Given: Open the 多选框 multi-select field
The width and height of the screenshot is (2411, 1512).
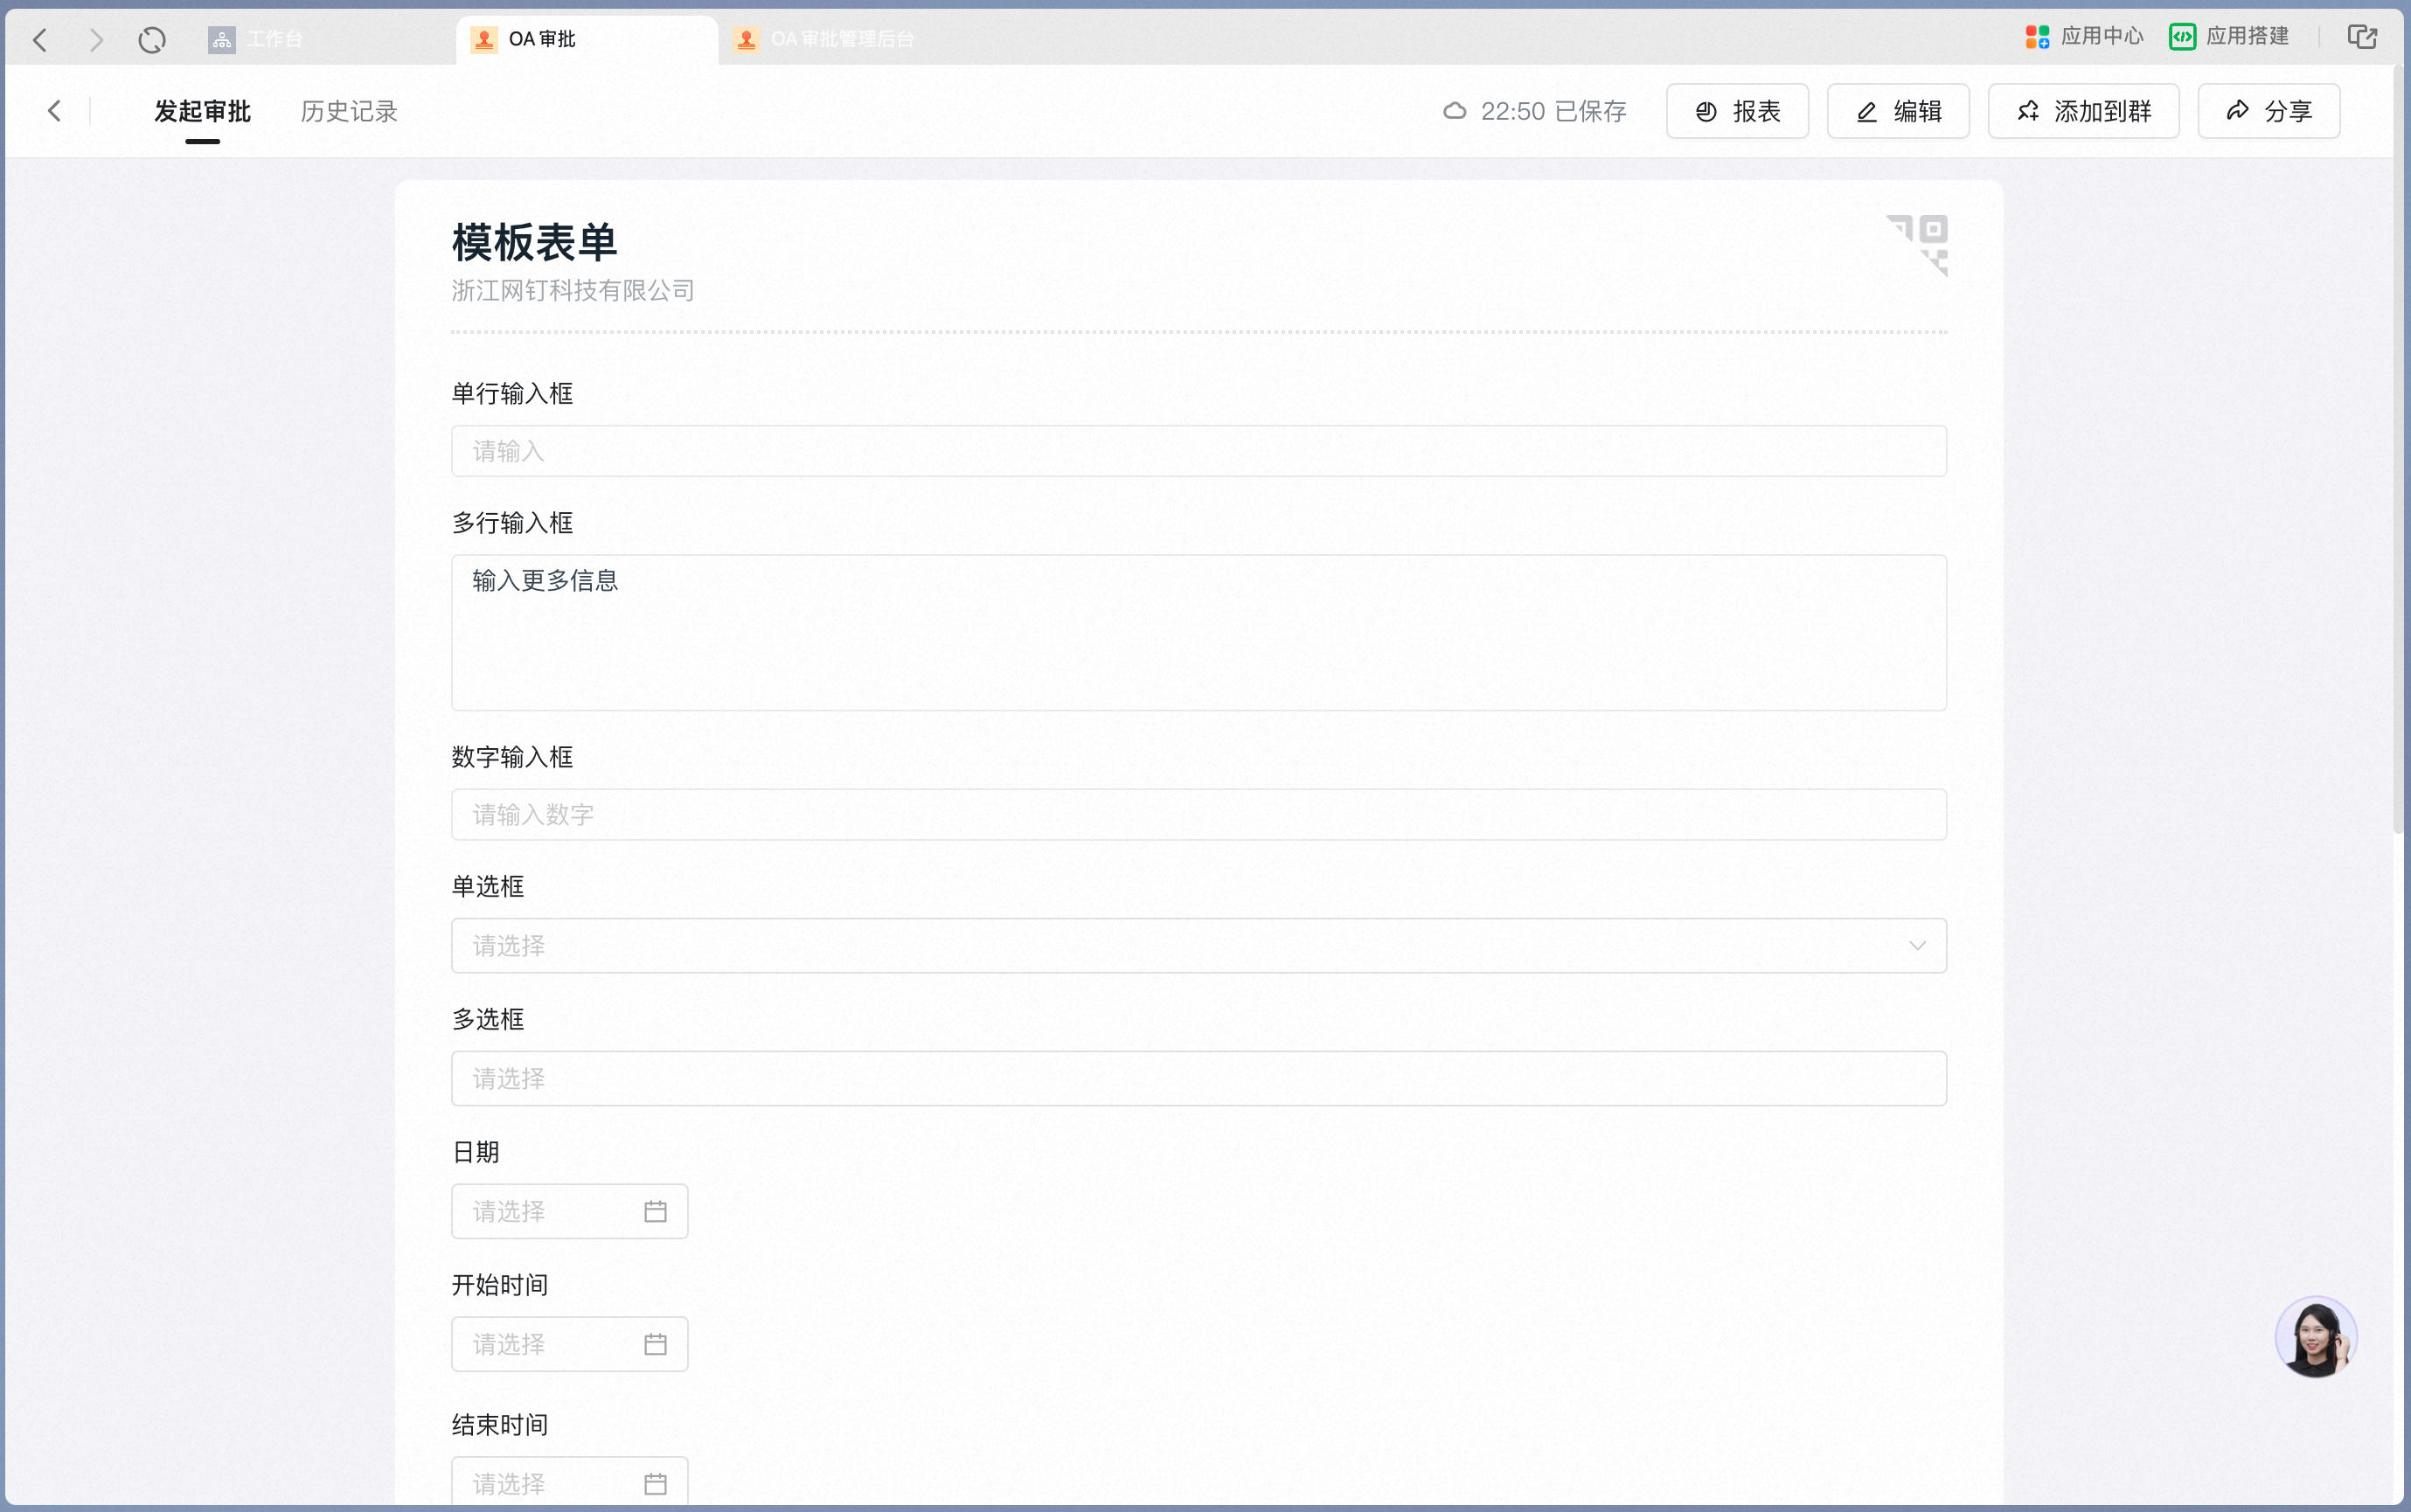Looking at the screenshot, I should 1198,1078.
